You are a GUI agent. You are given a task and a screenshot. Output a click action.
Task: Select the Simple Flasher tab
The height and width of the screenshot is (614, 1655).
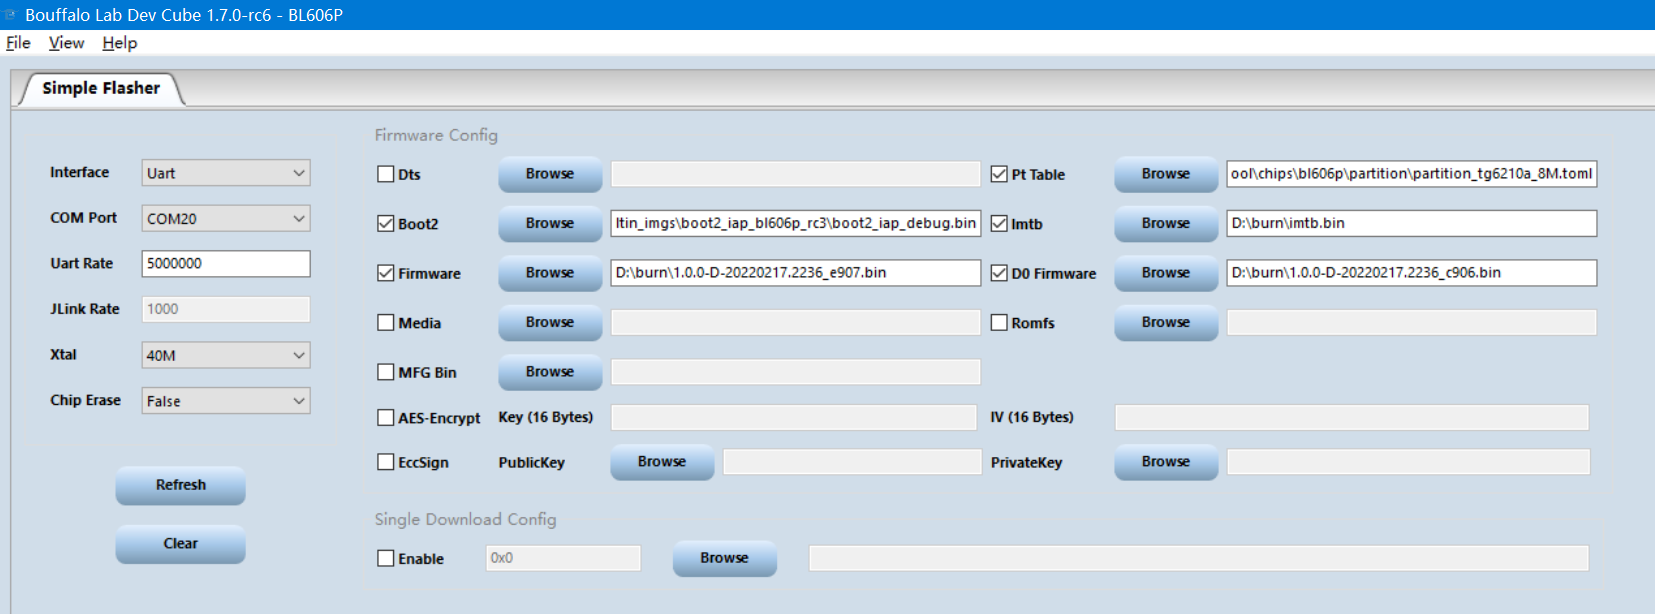tap(101, 88)
